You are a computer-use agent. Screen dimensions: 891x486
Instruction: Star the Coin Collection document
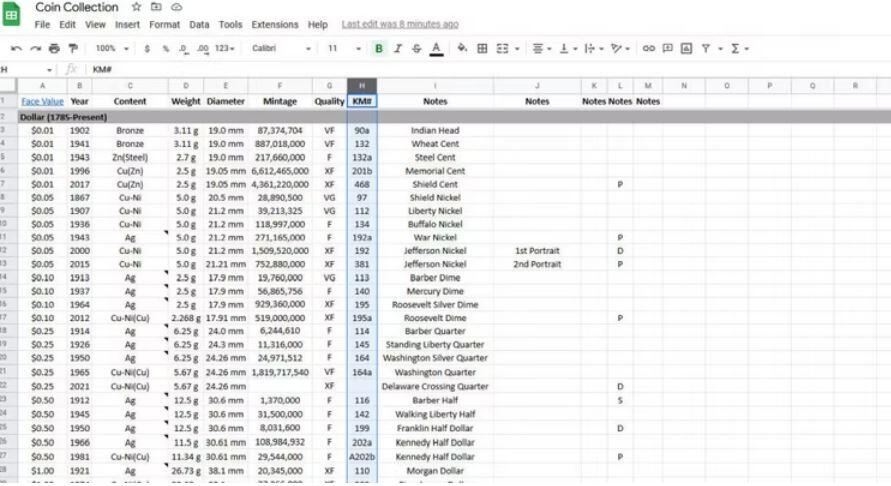click(136, 7)
